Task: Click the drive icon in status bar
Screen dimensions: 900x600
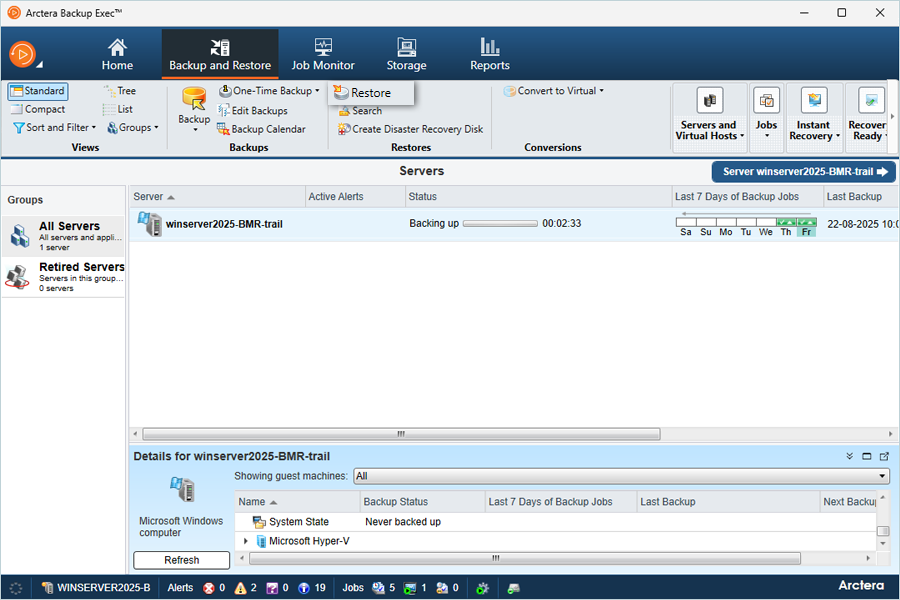Action: [514, 588]
